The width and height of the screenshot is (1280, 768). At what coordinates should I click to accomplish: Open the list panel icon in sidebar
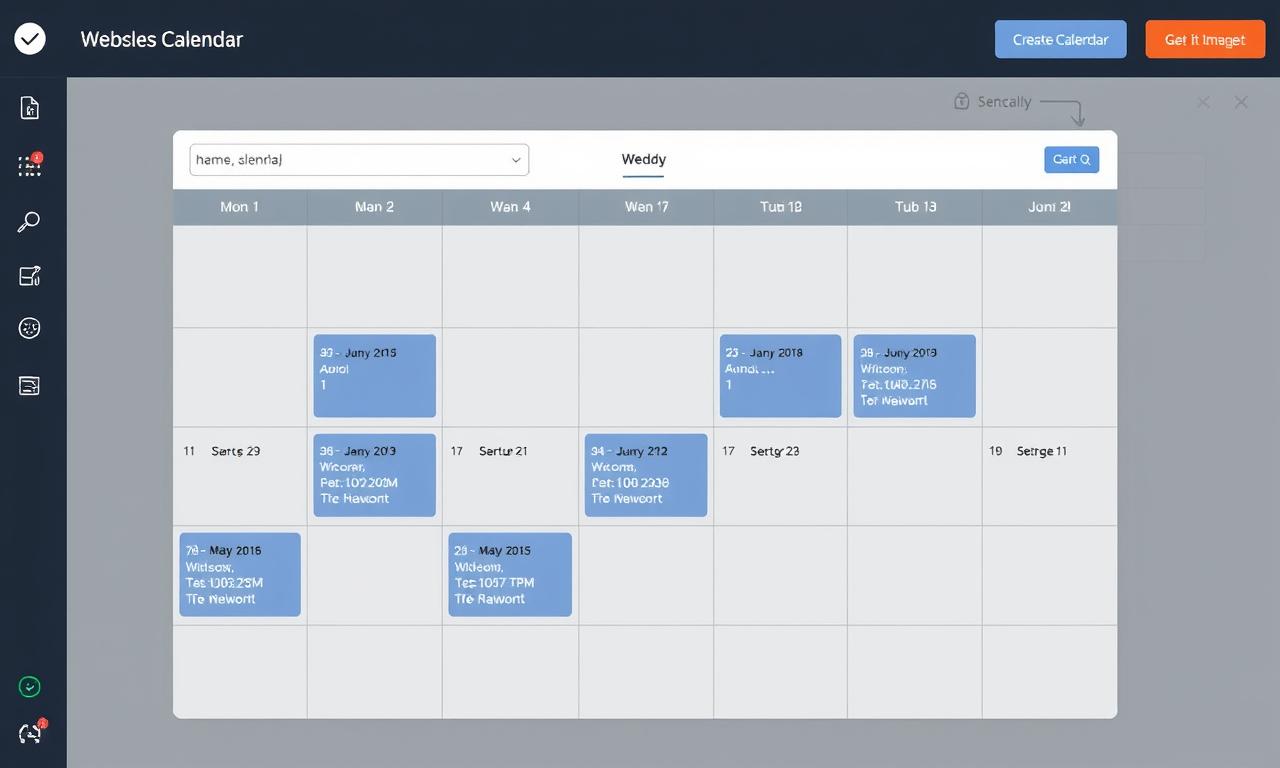click(x=30, y=386)
